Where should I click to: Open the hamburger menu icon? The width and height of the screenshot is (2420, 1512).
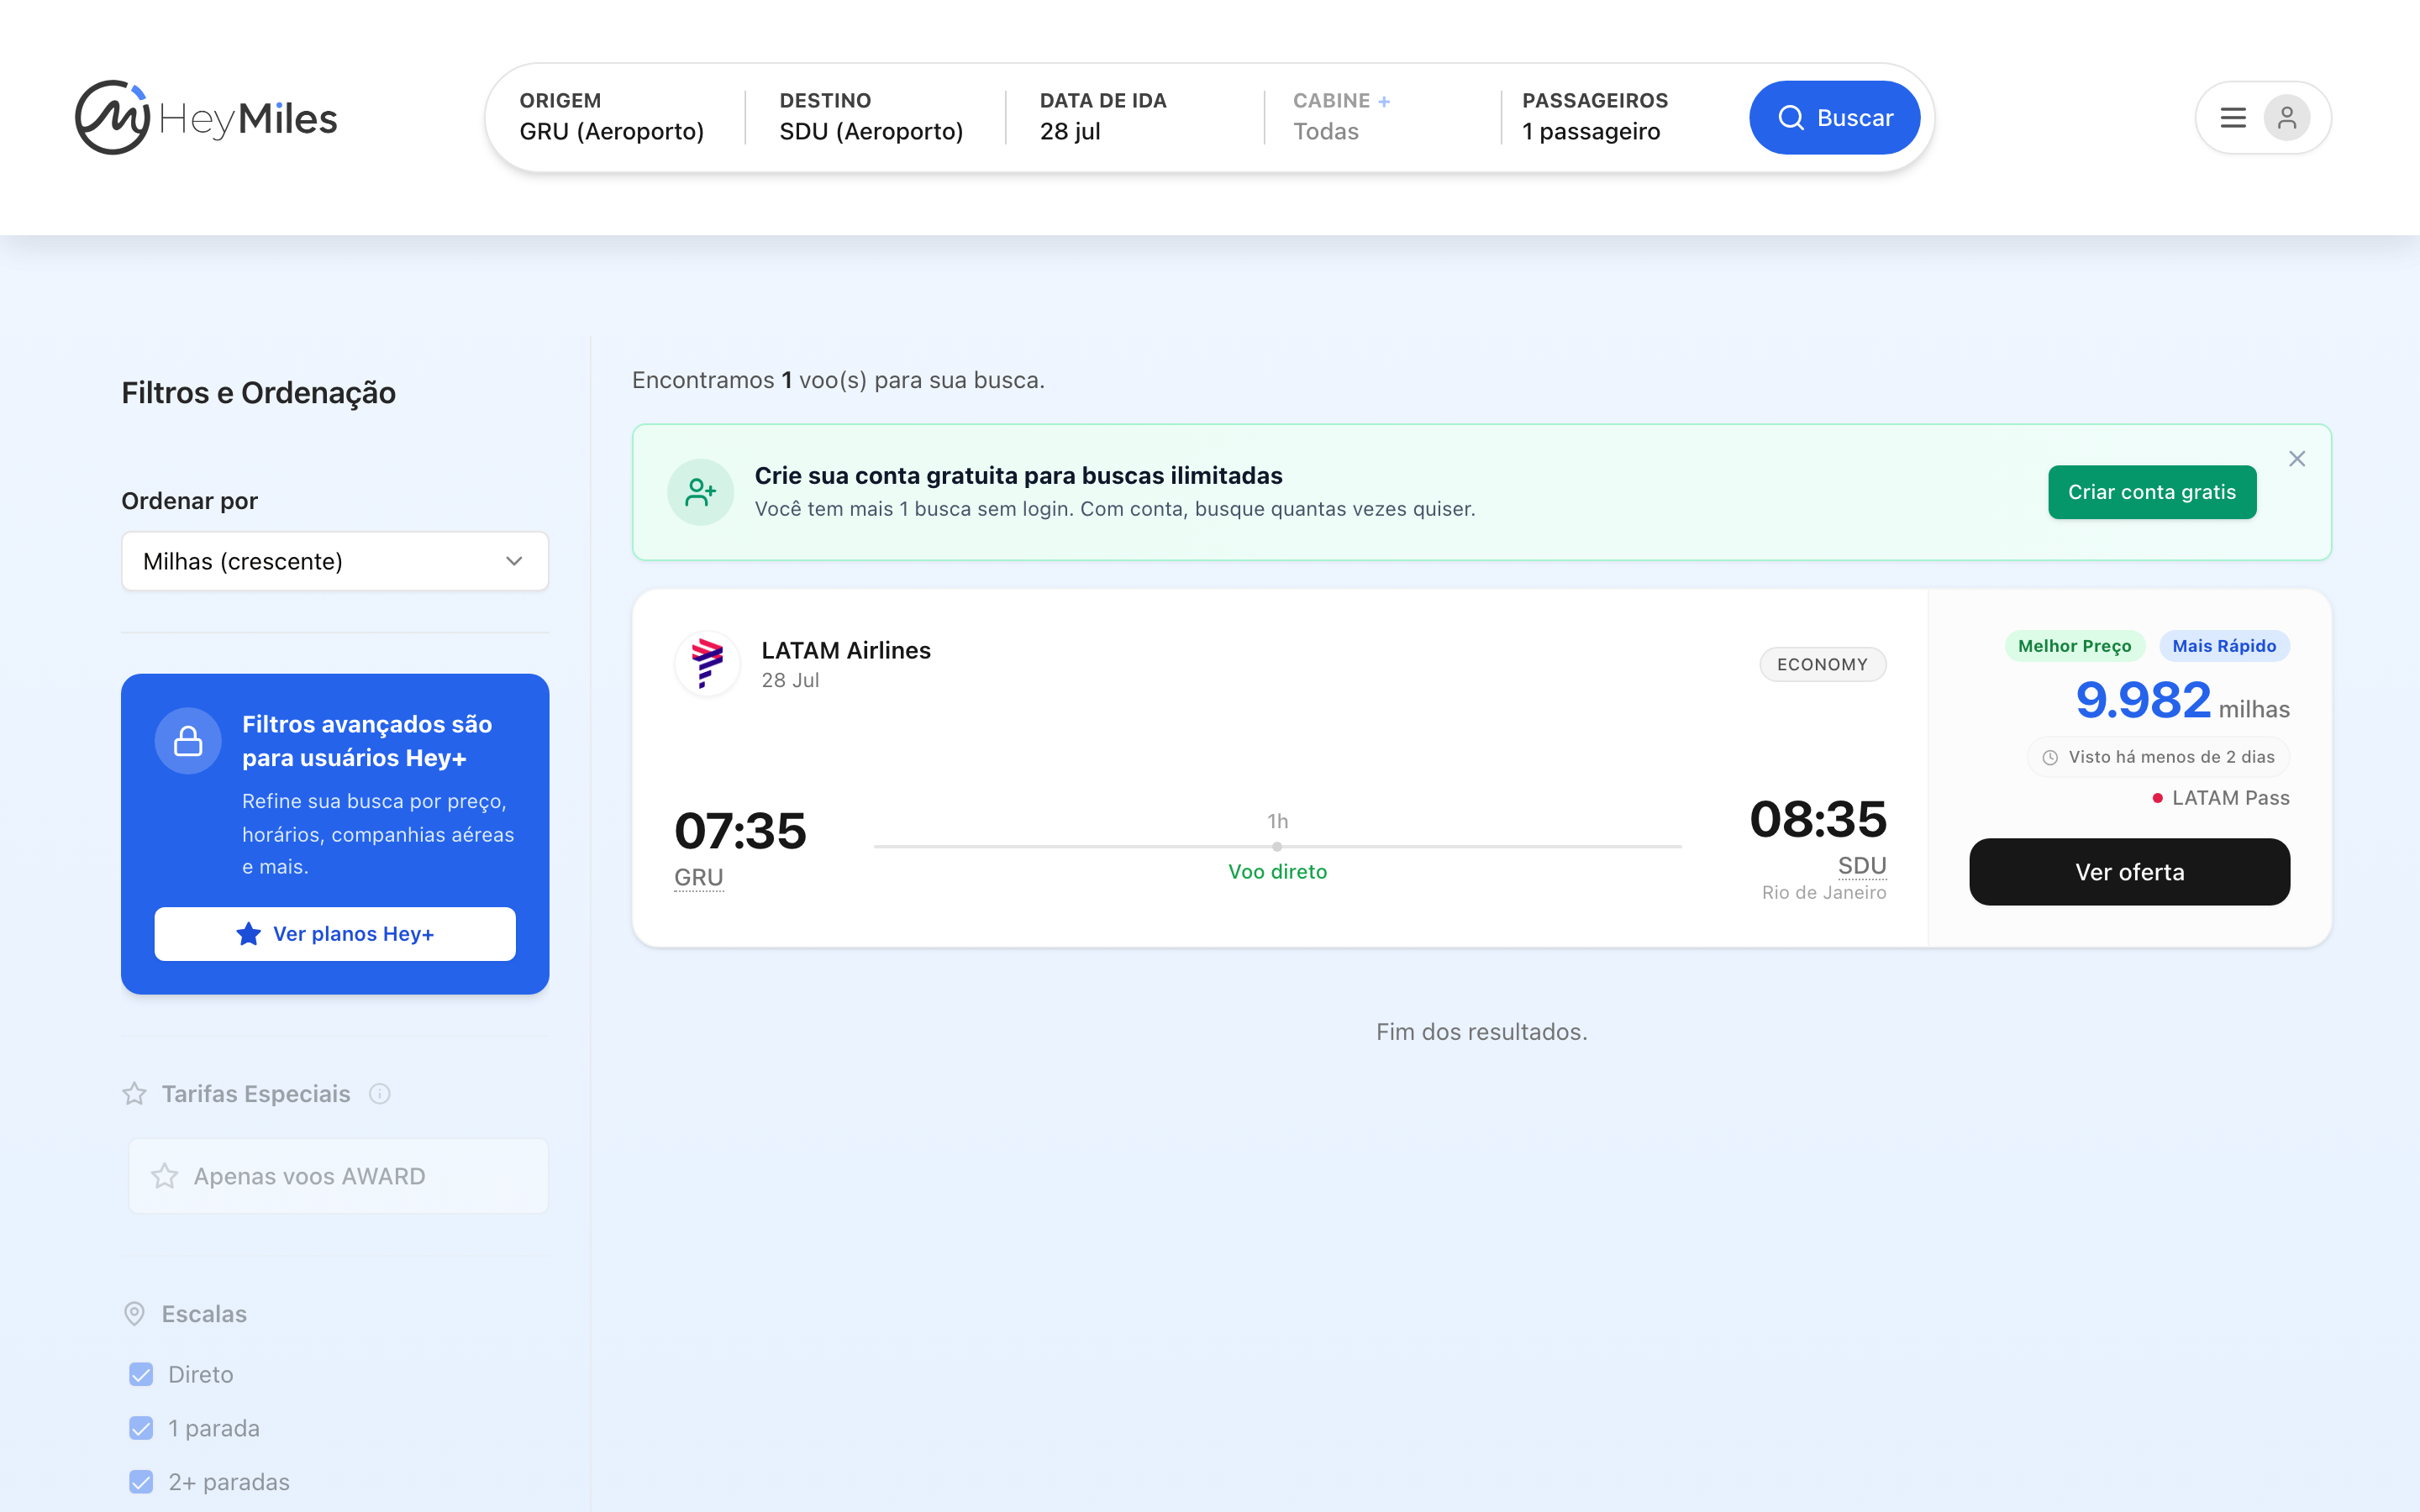2233,118
